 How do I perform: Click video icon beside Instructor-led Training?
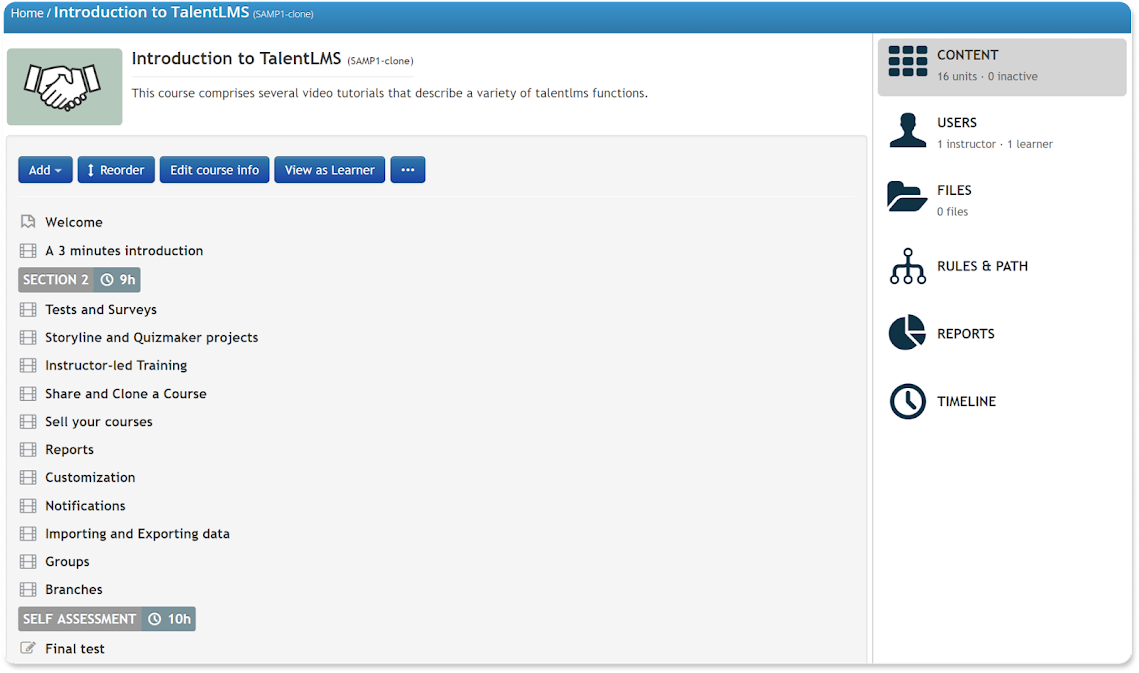click(28, 366)
